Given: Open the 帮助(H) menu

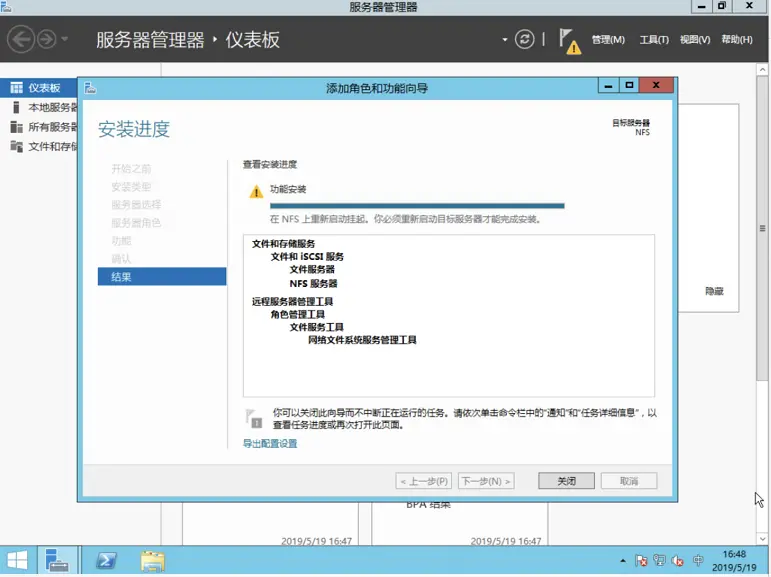Looking at the screenshot, I should point(737,39).
